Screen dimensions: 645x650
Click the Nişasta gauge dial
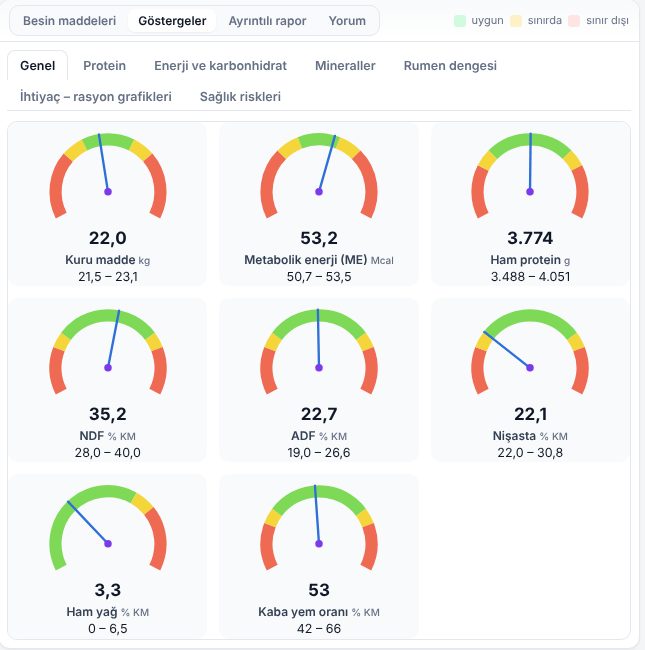[x=530, y=352]
